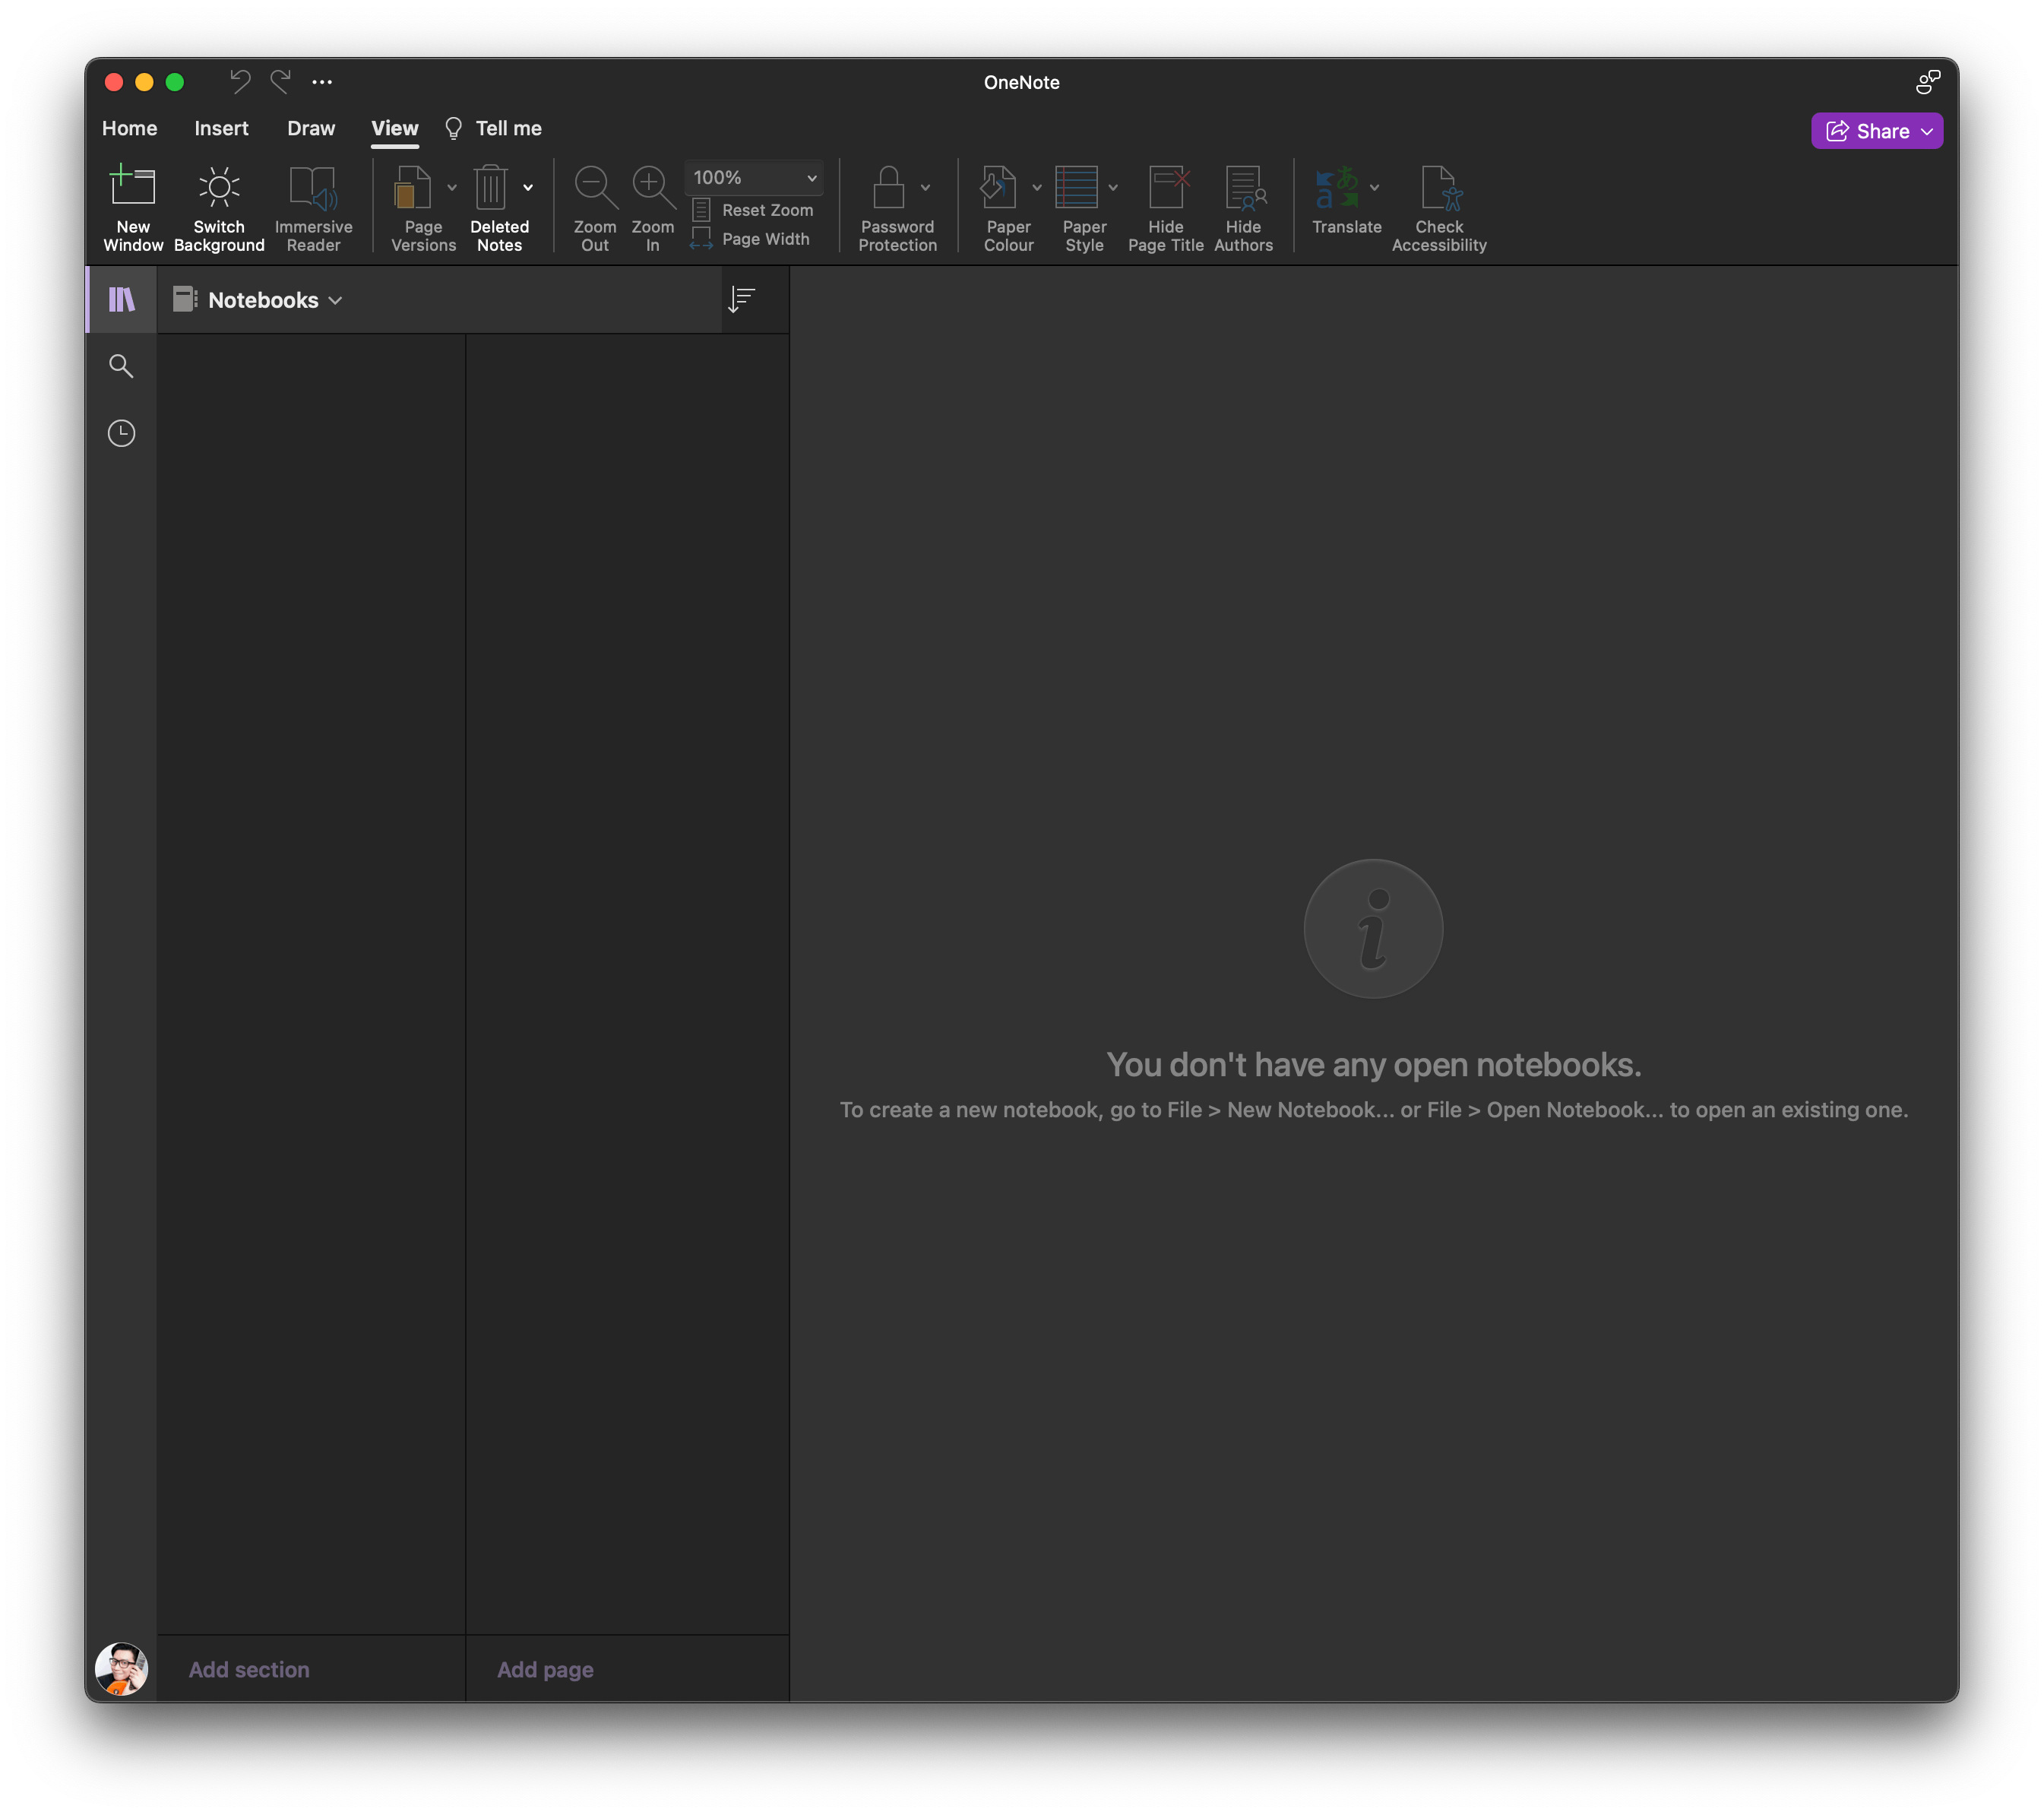Click the user profile picture
Viewport: 2044px width, 1815px height.
(121, 1668)
